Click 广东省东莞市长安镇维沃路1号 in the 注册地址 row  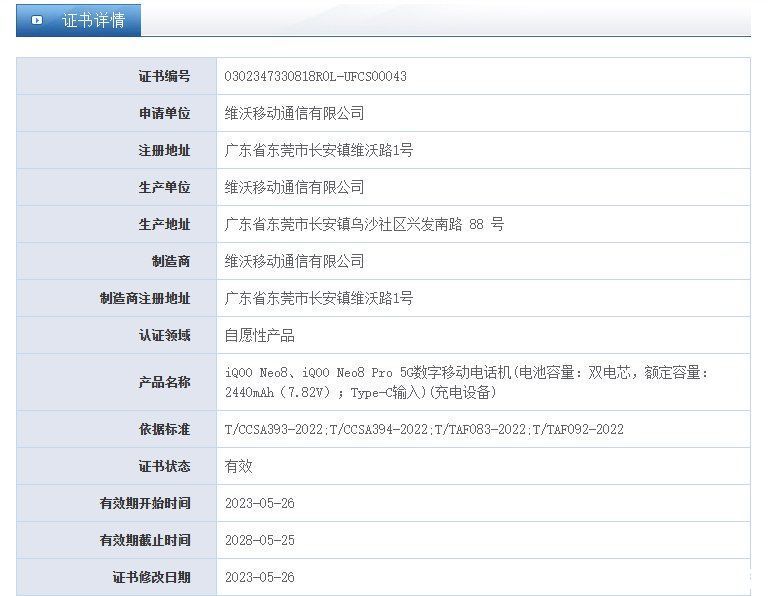pos(319,150)
